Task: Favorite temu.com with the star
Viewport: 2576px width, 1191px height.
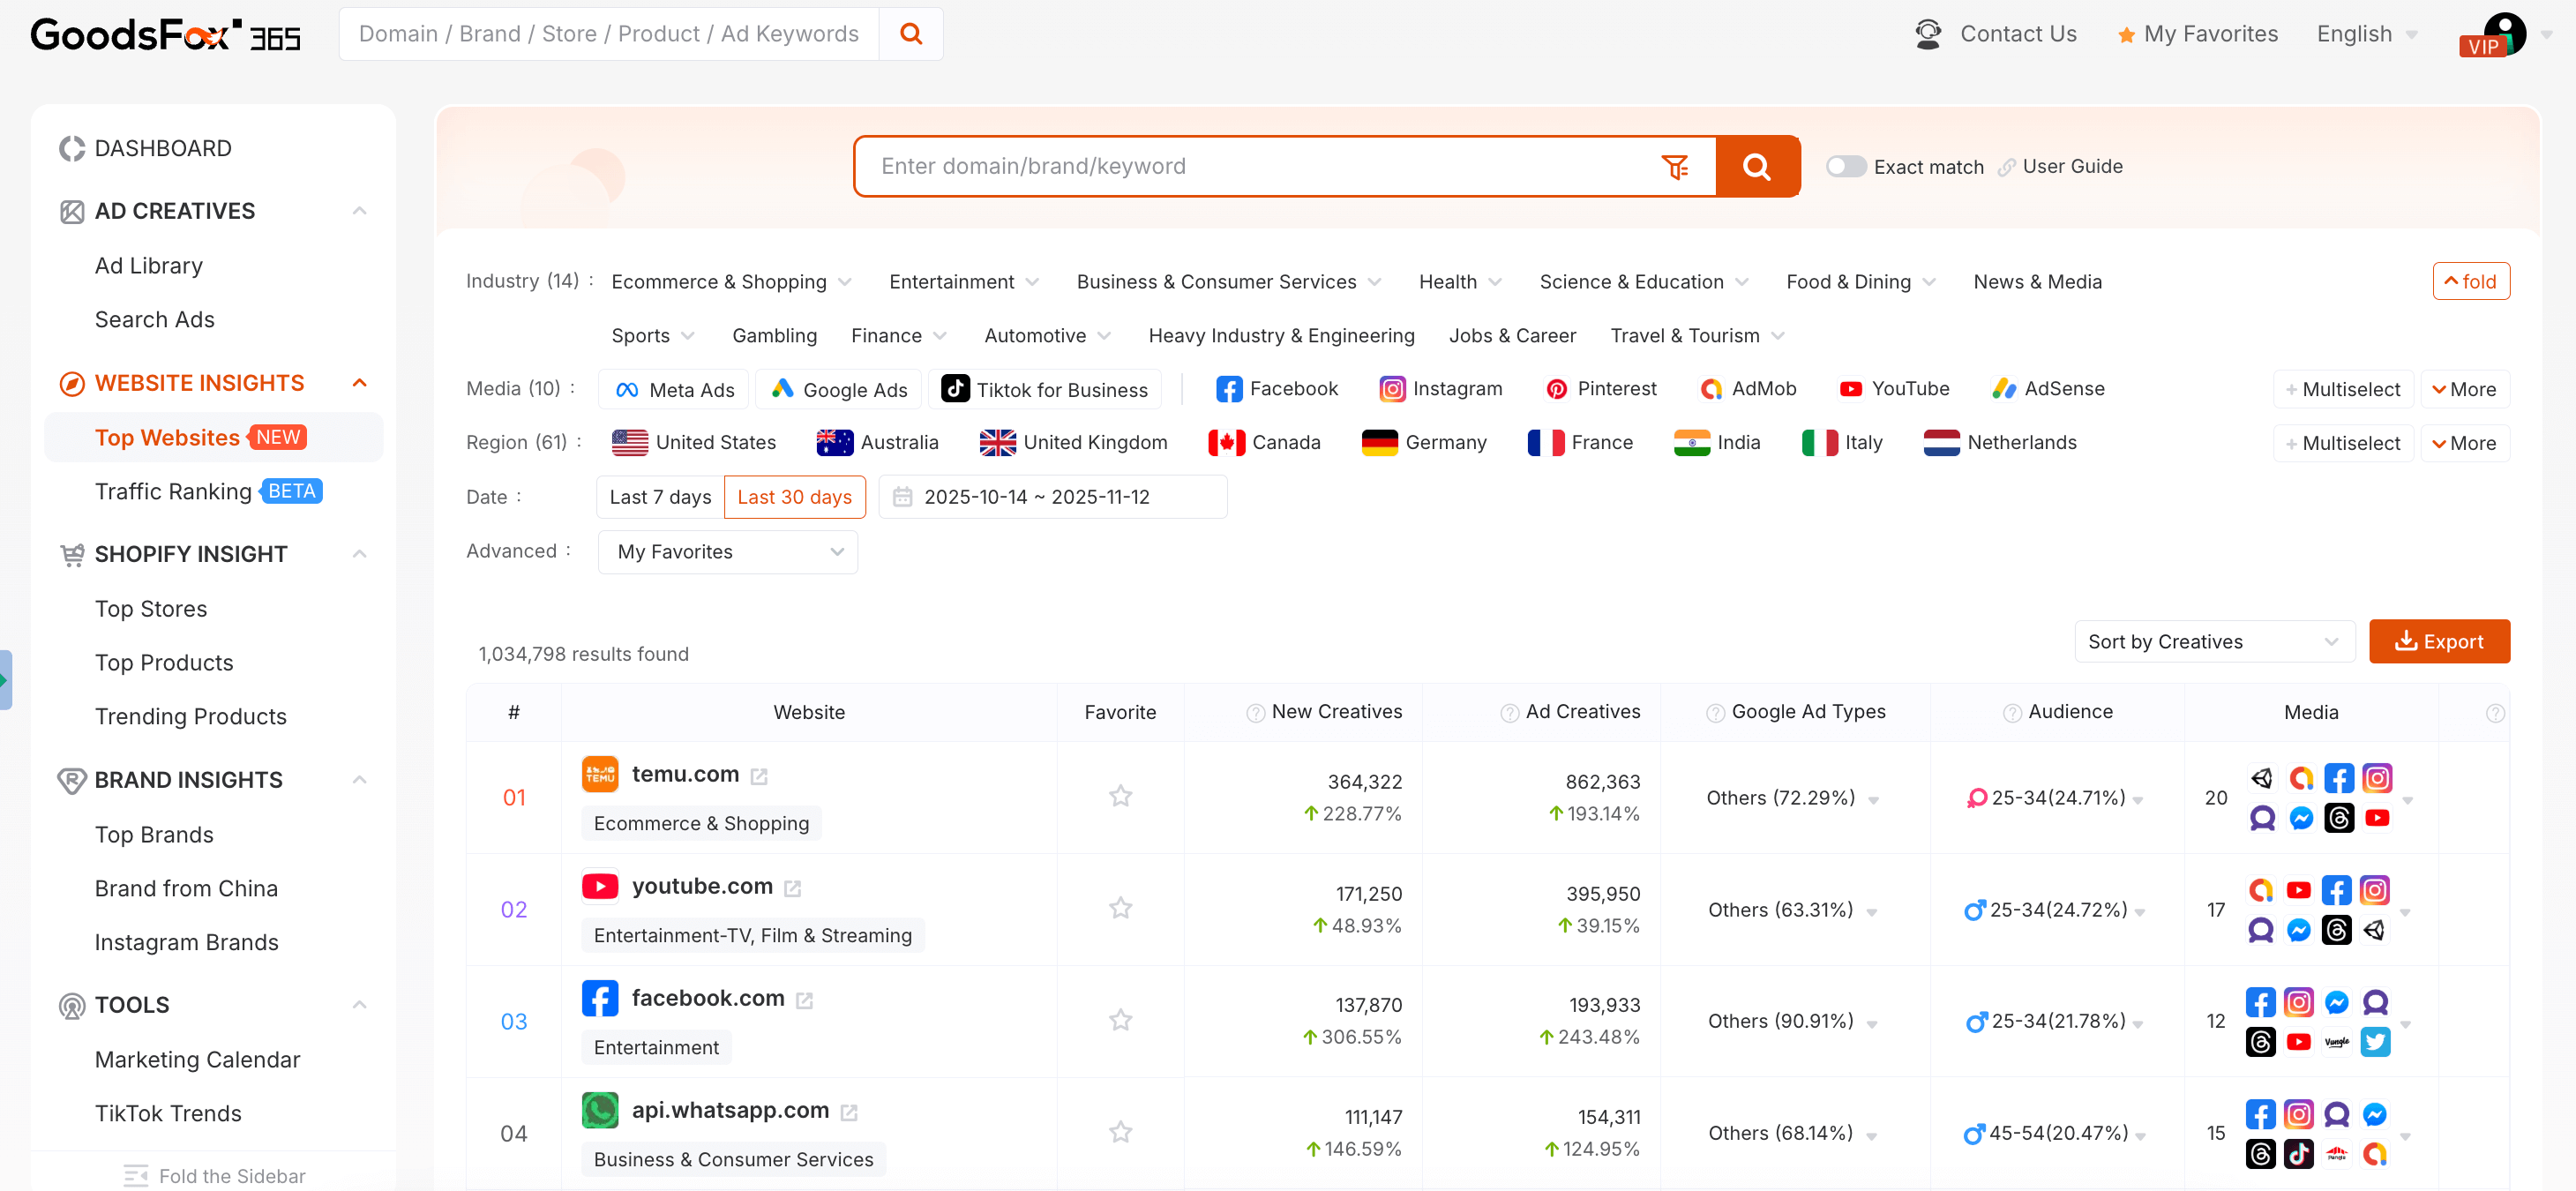Action: pos(1120,796)
